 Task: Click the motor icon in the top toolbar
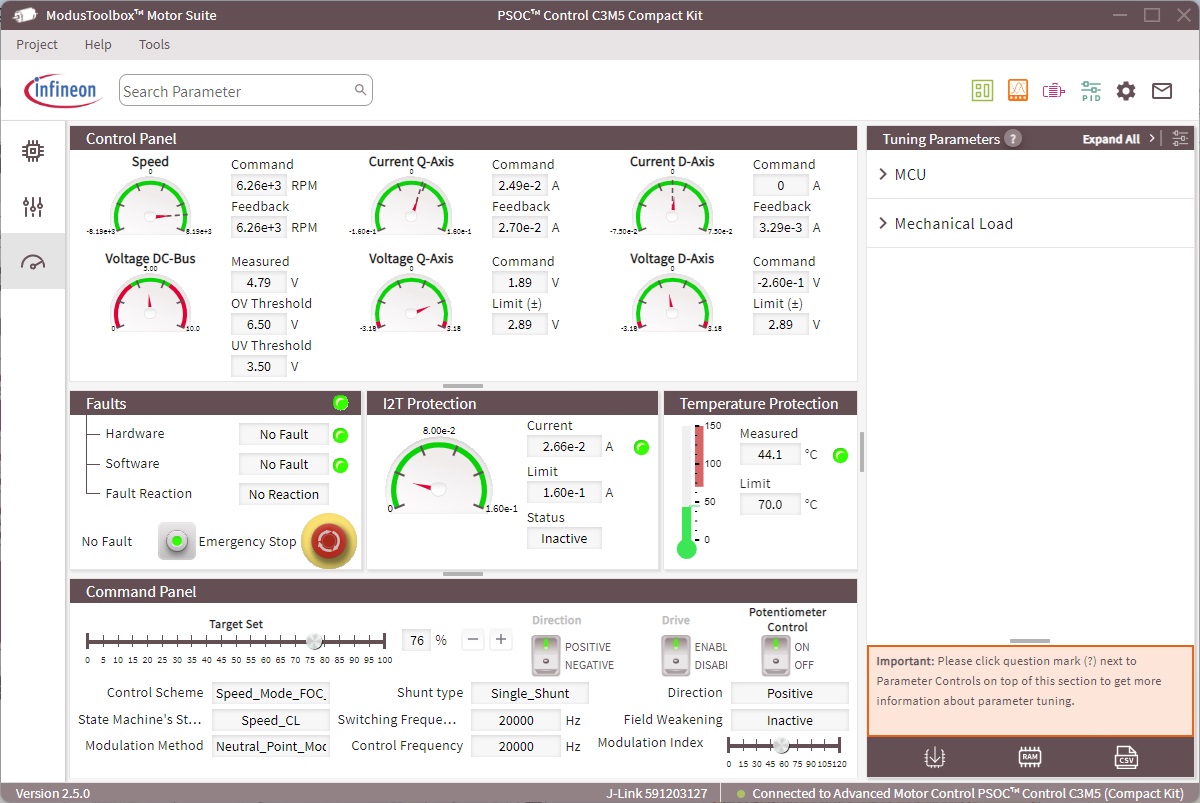pos(1053,91)
